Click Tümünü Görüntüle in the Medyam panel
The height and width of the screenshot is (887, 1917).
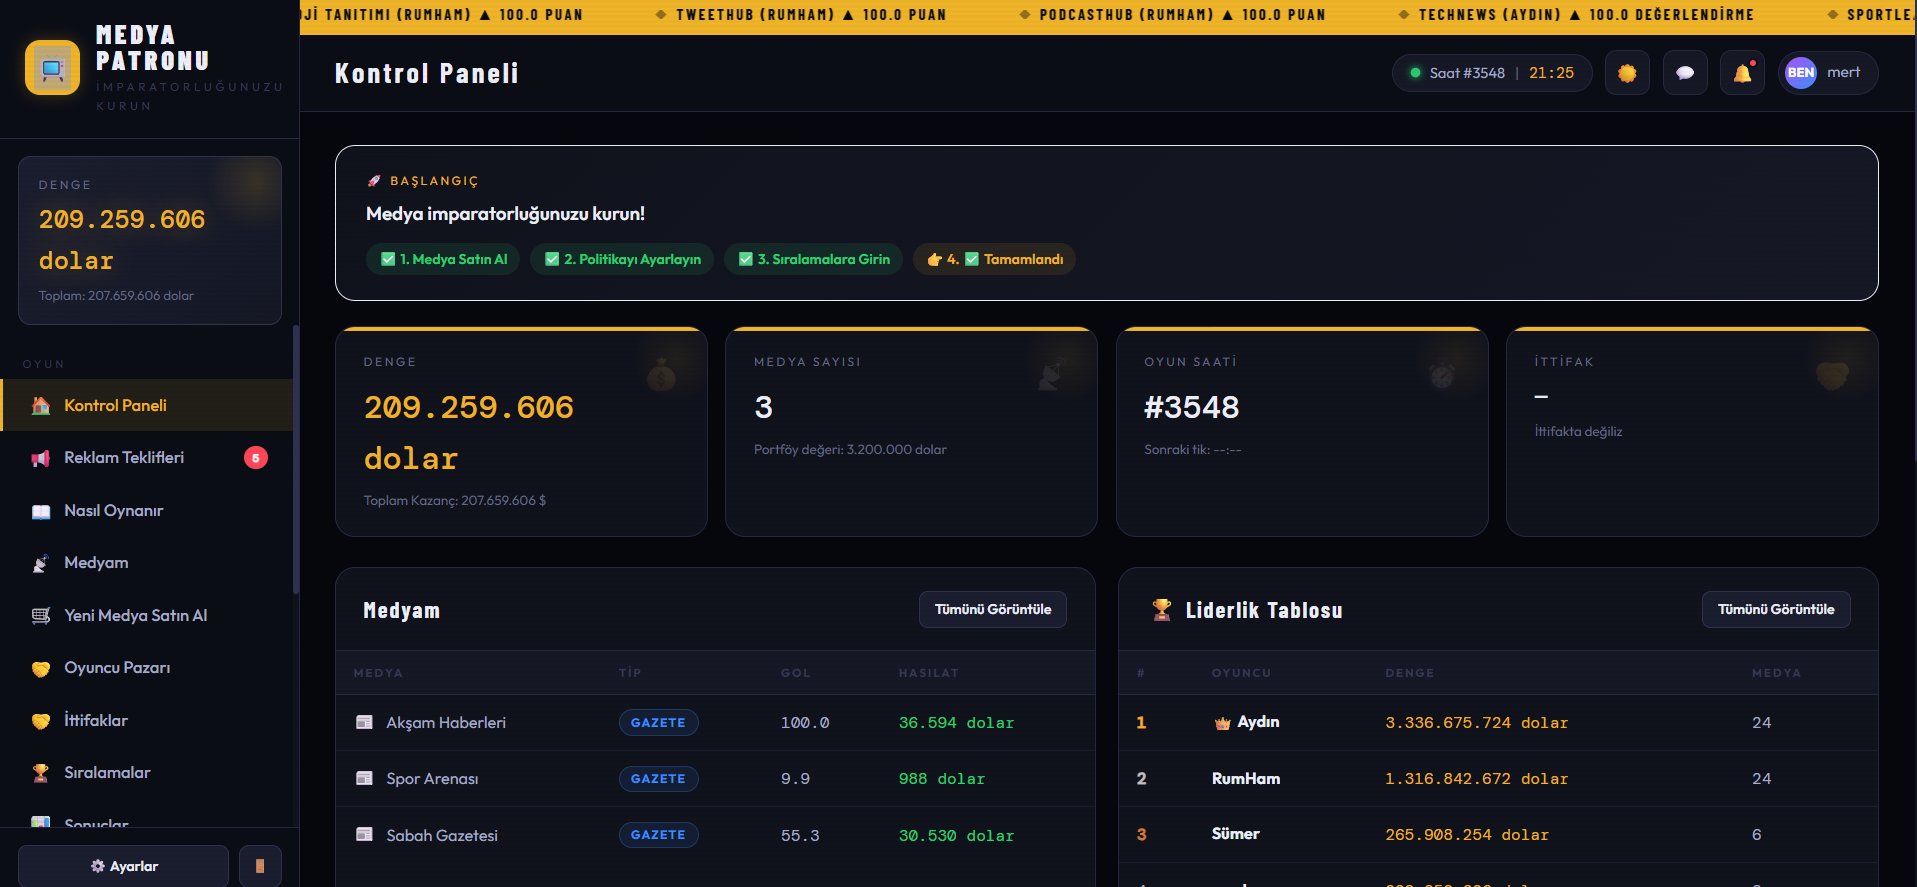point(993,609)
